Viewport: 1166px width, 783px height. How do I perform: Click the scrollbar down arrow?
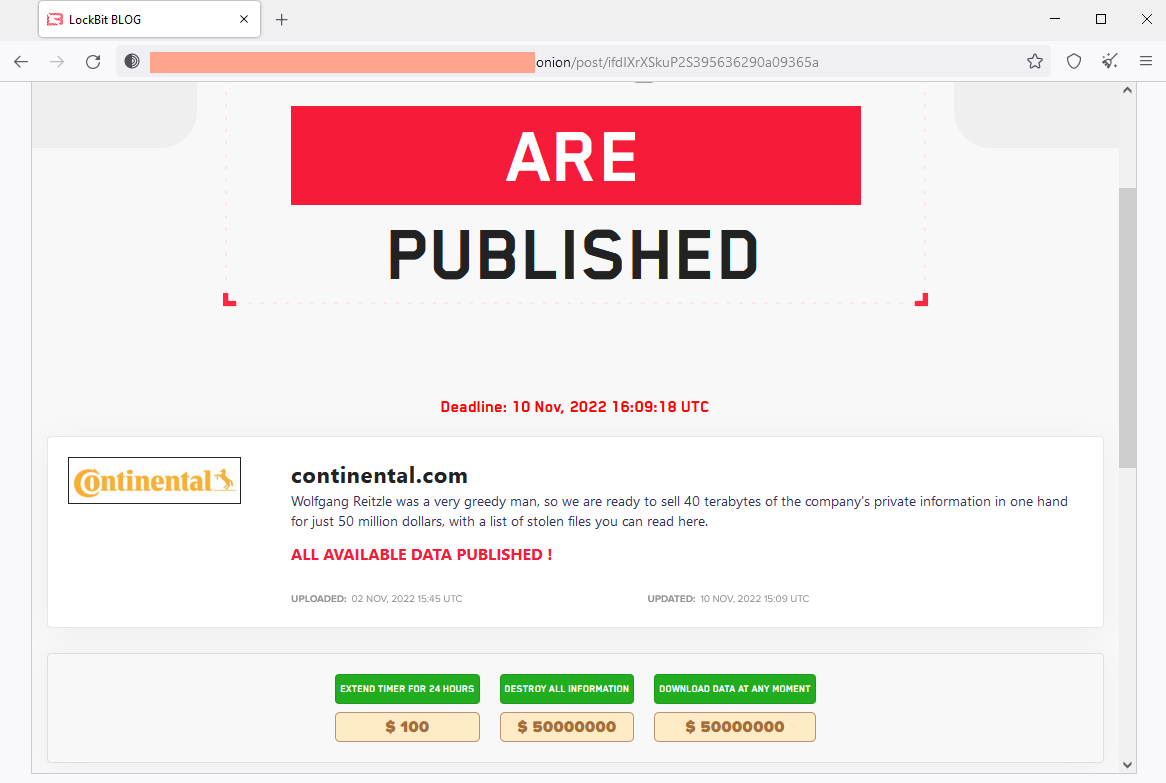point(1127,764)
